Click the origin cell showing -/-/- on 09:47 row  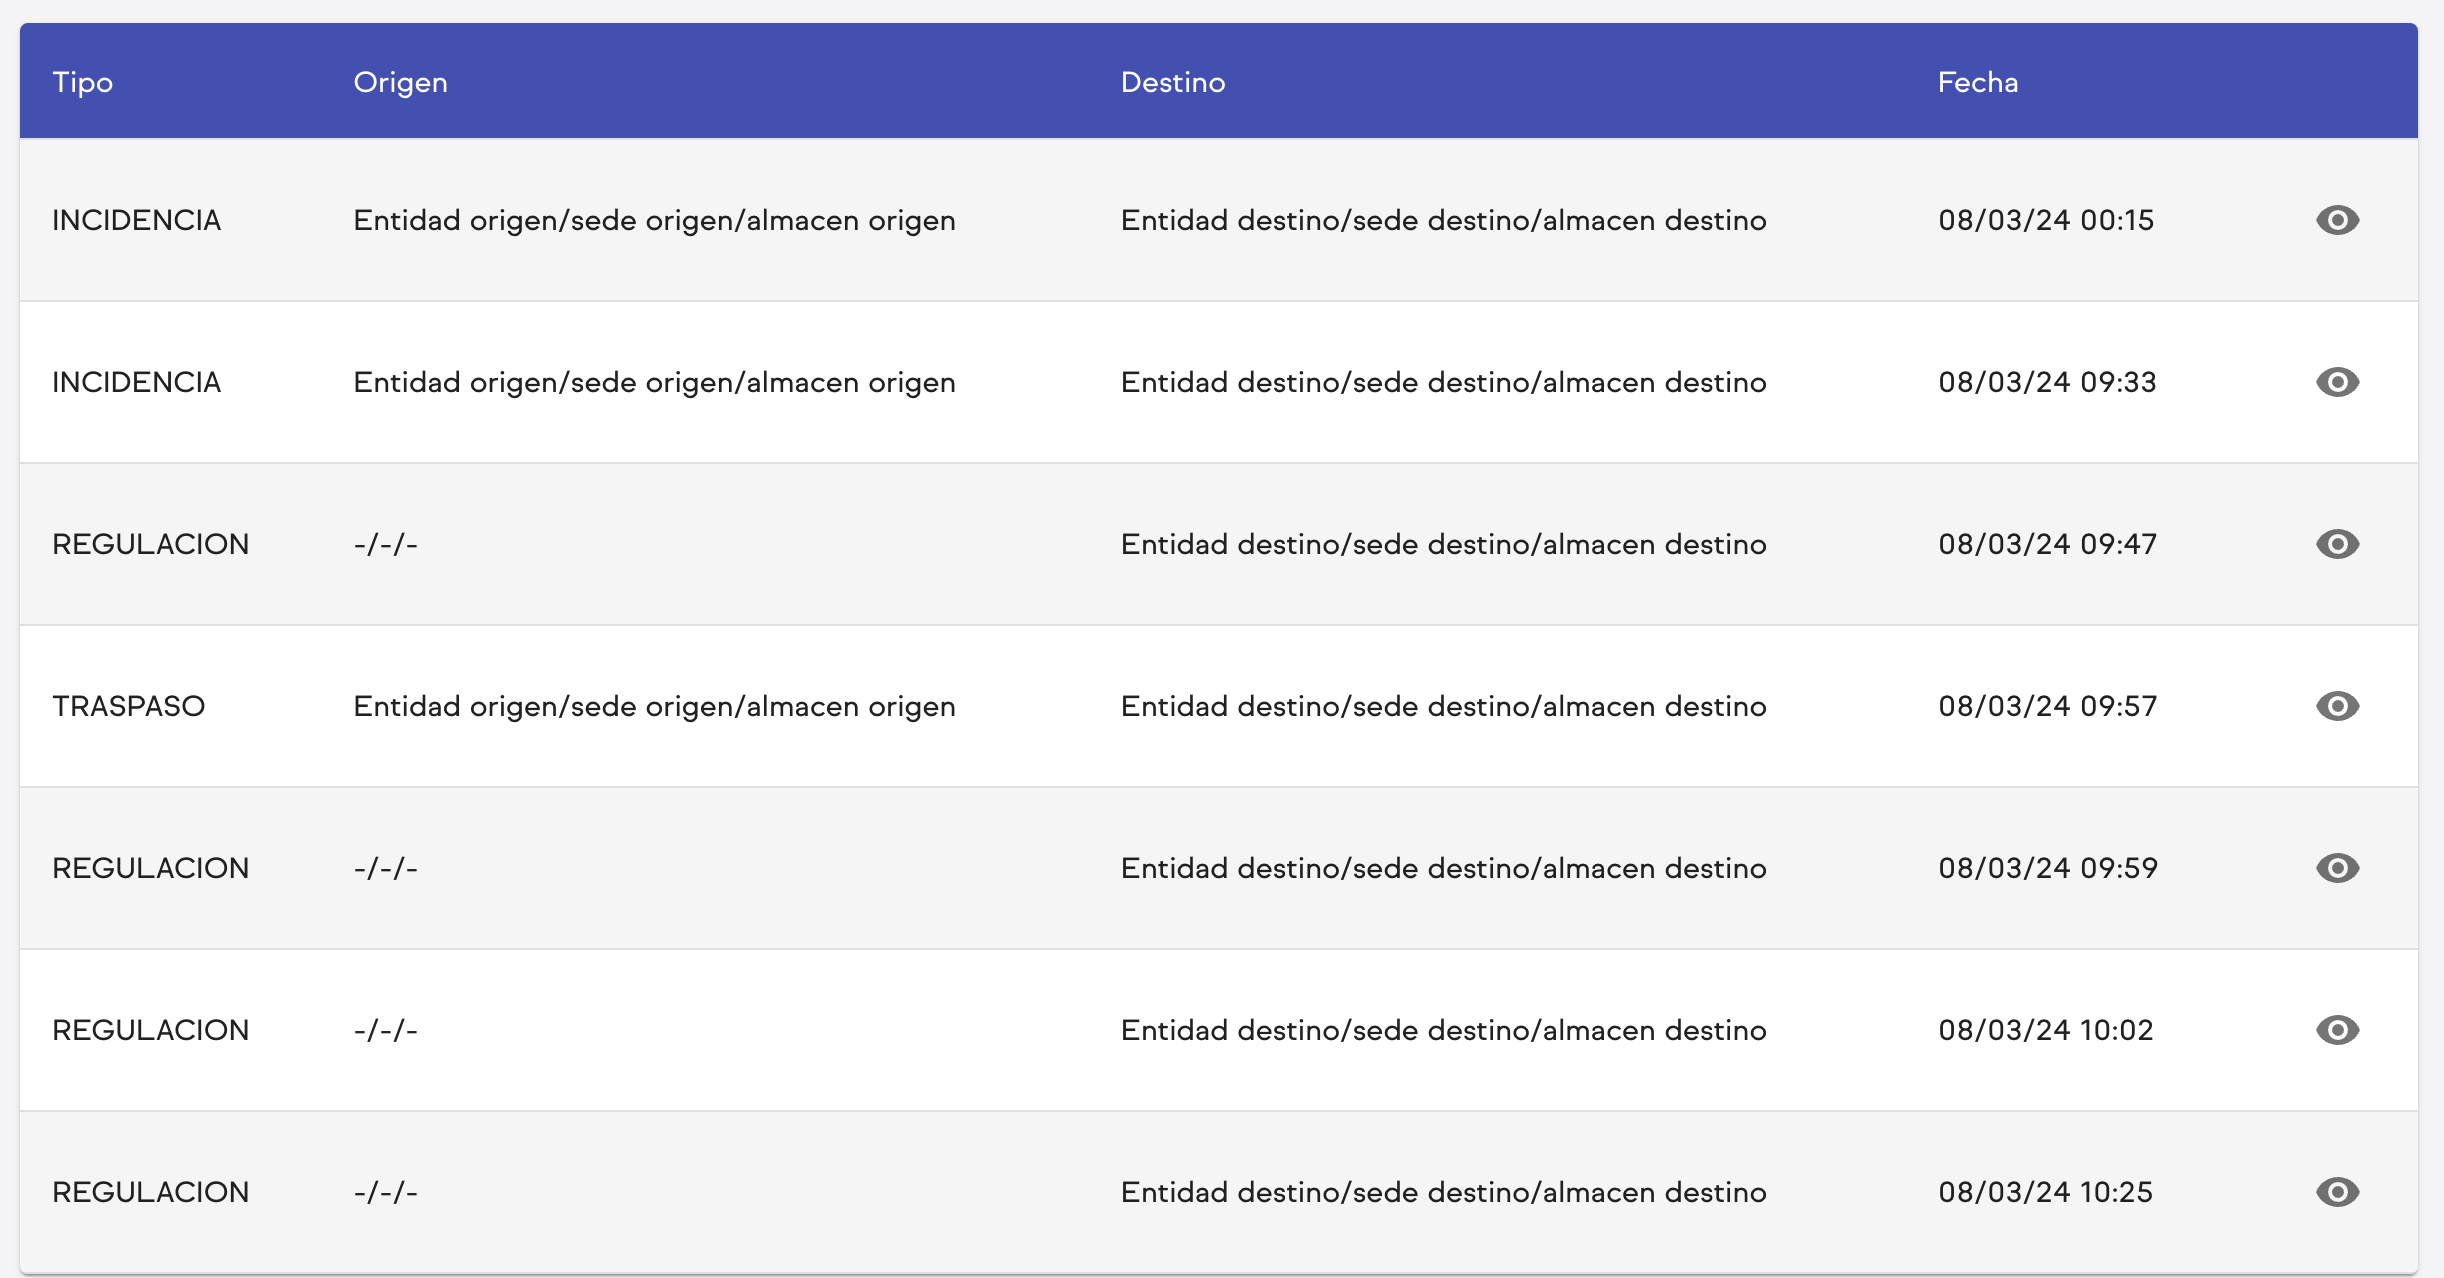point(385,544)
